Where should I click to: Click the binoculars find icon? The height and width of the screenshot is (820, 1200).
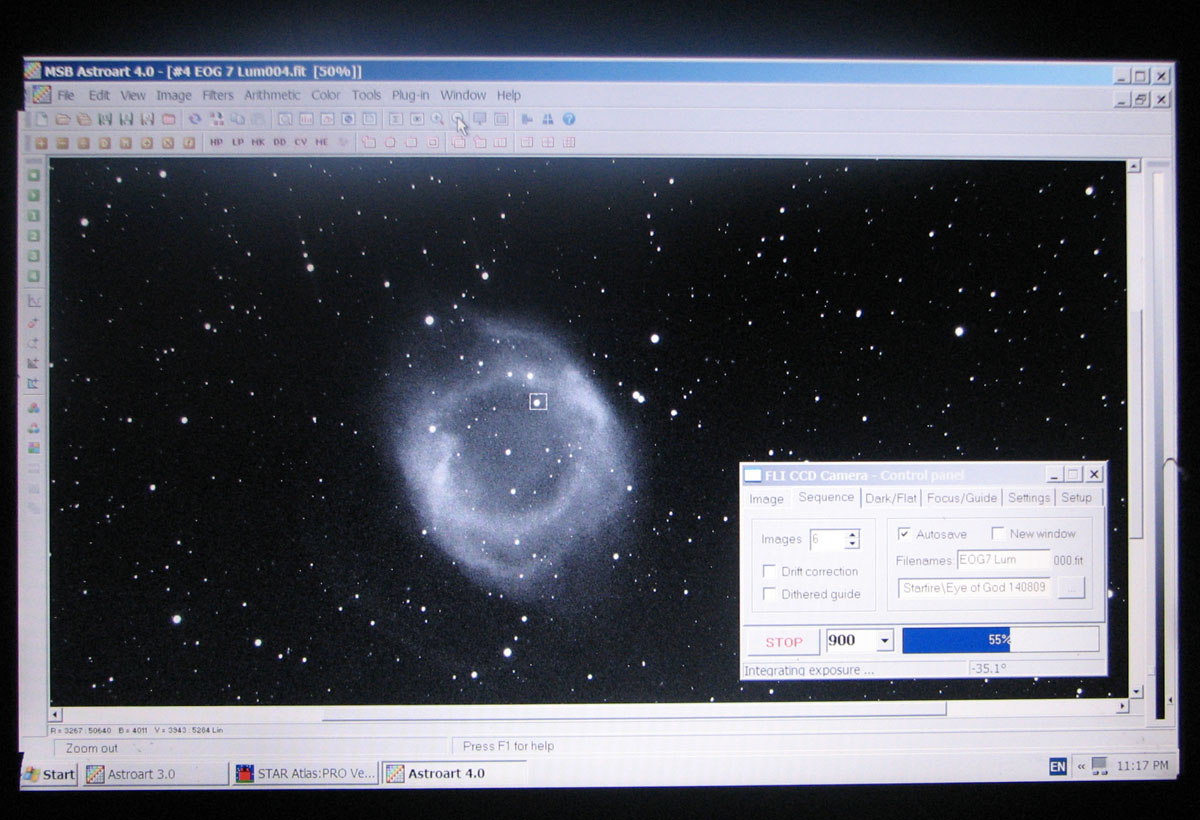pyautogui.click(x=547, y=119)
